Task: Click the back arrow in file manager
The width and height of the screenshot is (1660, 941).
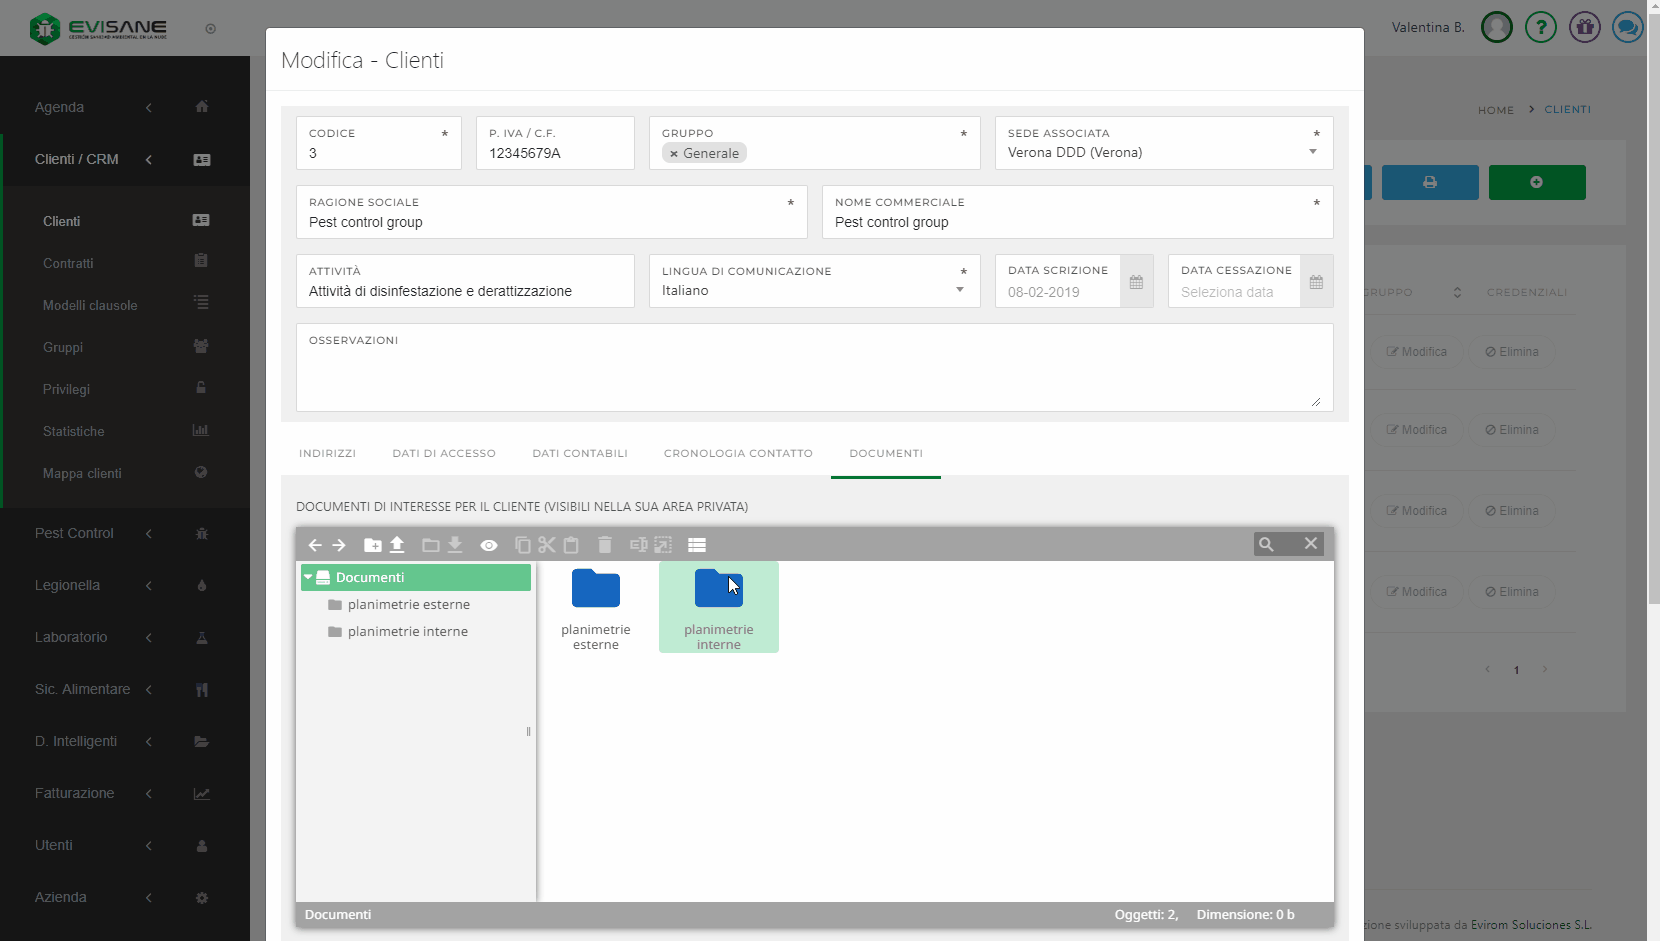Action: point(314,545)
